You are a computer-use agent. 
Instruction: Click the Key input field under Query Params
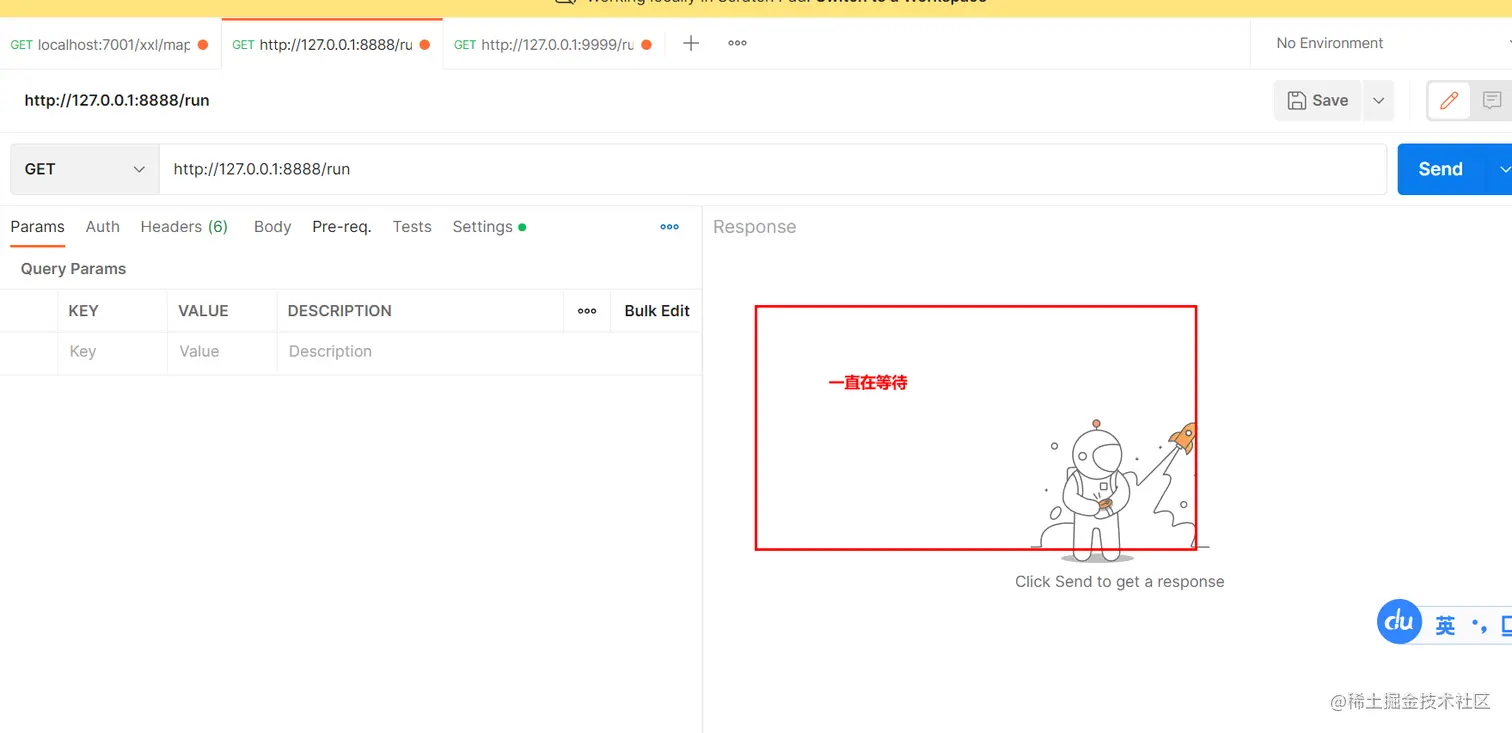(x=112, y=352)
